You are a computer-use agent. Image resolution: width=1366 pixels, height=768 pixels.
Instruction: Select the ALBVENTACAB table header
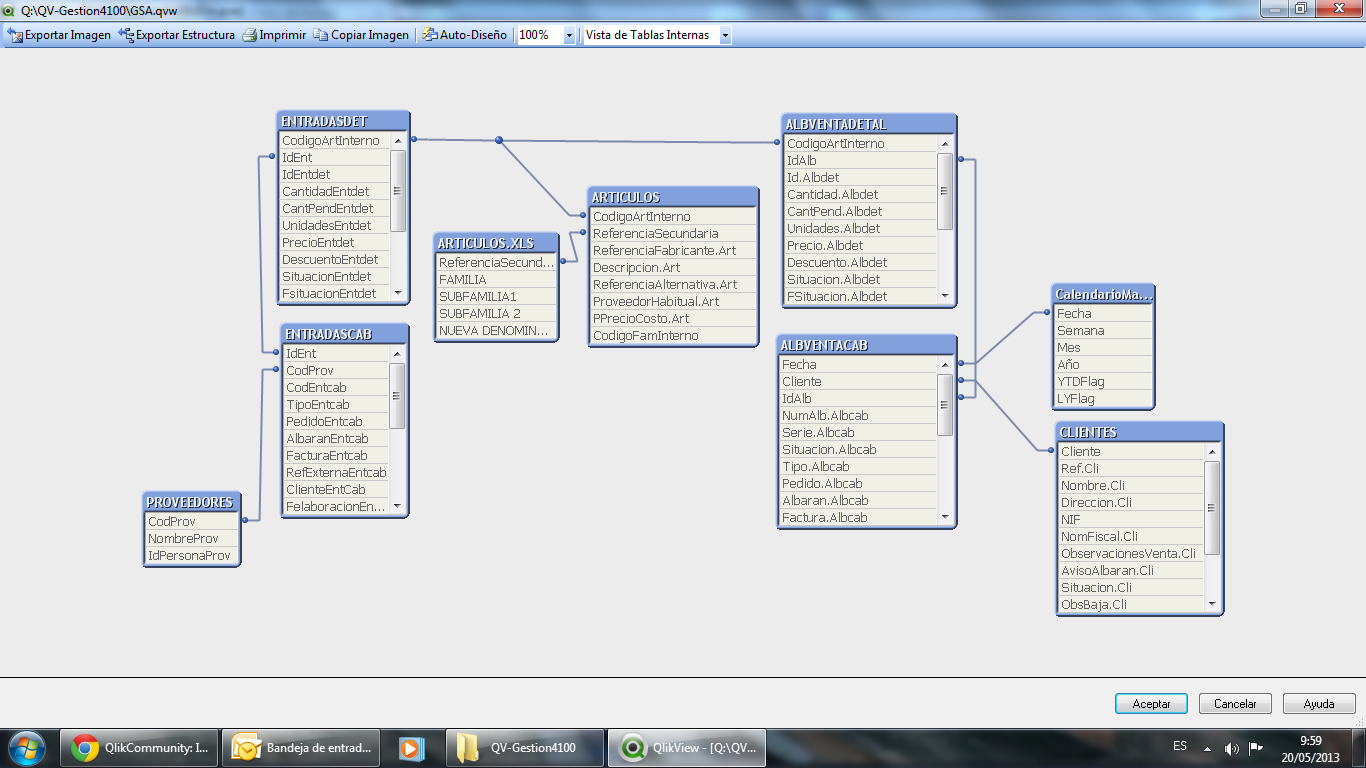[866, 345]
